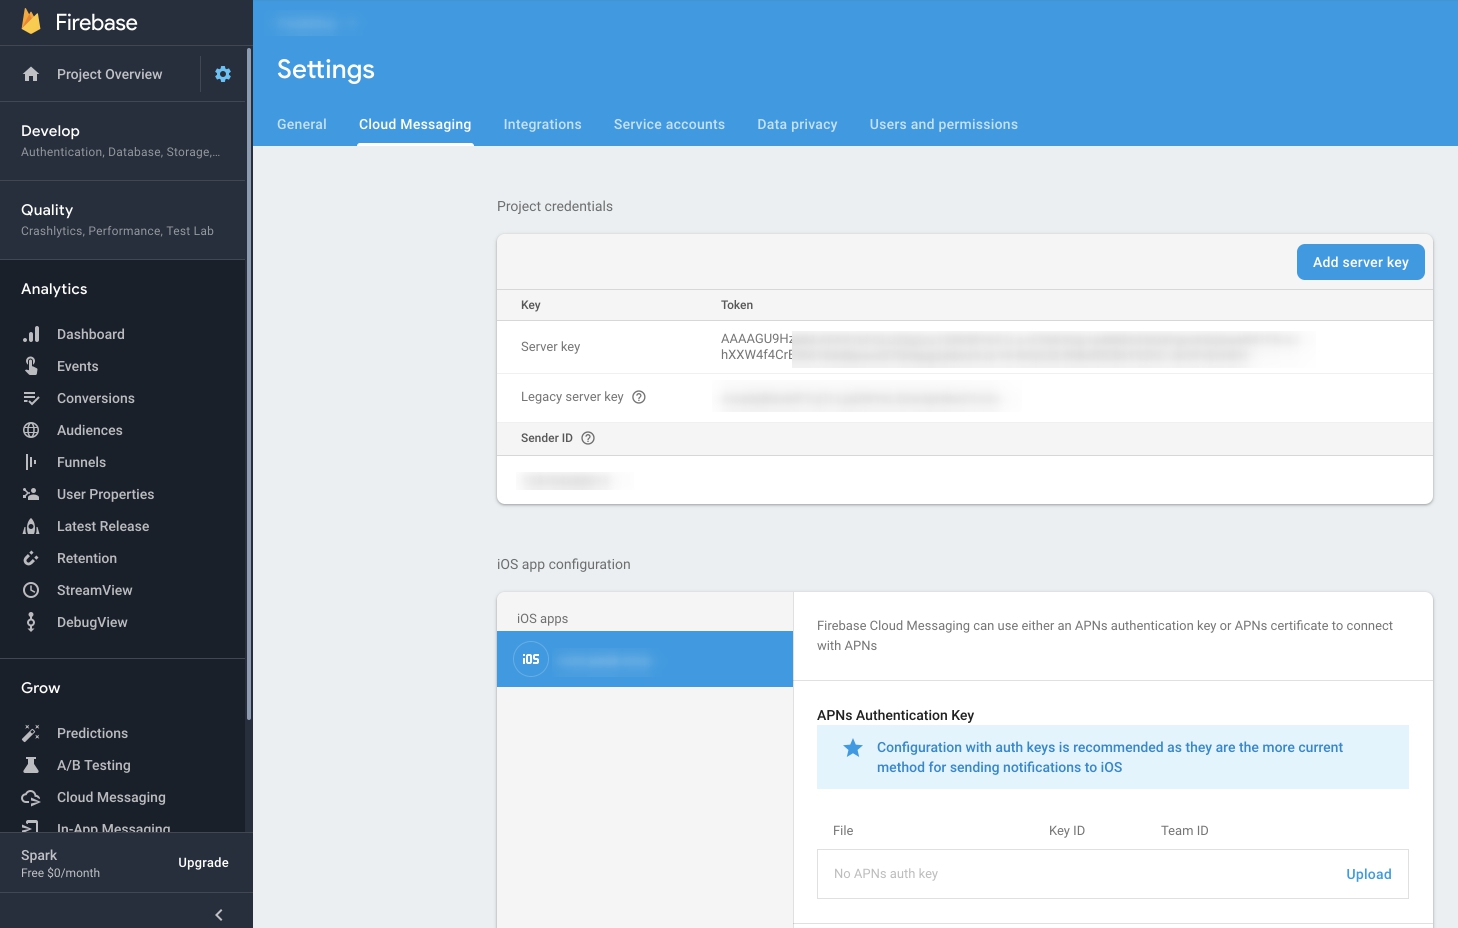Open the Integrations tab
The height and width of the screenshot is (928, 1458).
point(543,124)
